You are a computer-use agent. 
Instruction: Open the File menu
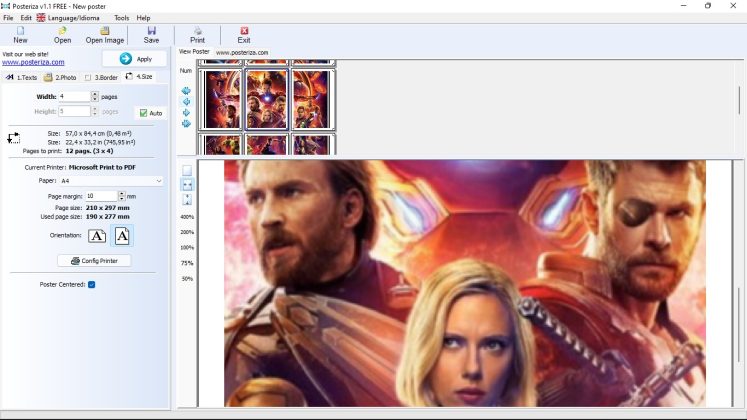(x=8, y=18)
